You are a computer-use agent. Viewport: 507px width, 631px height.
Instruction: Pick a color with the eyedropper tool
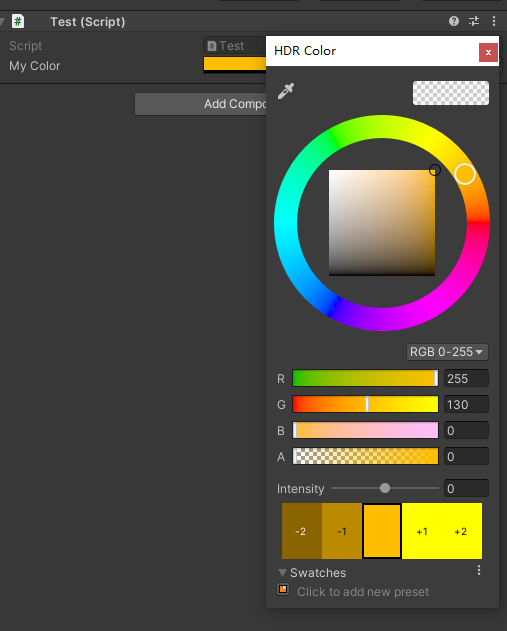point(286,91)
